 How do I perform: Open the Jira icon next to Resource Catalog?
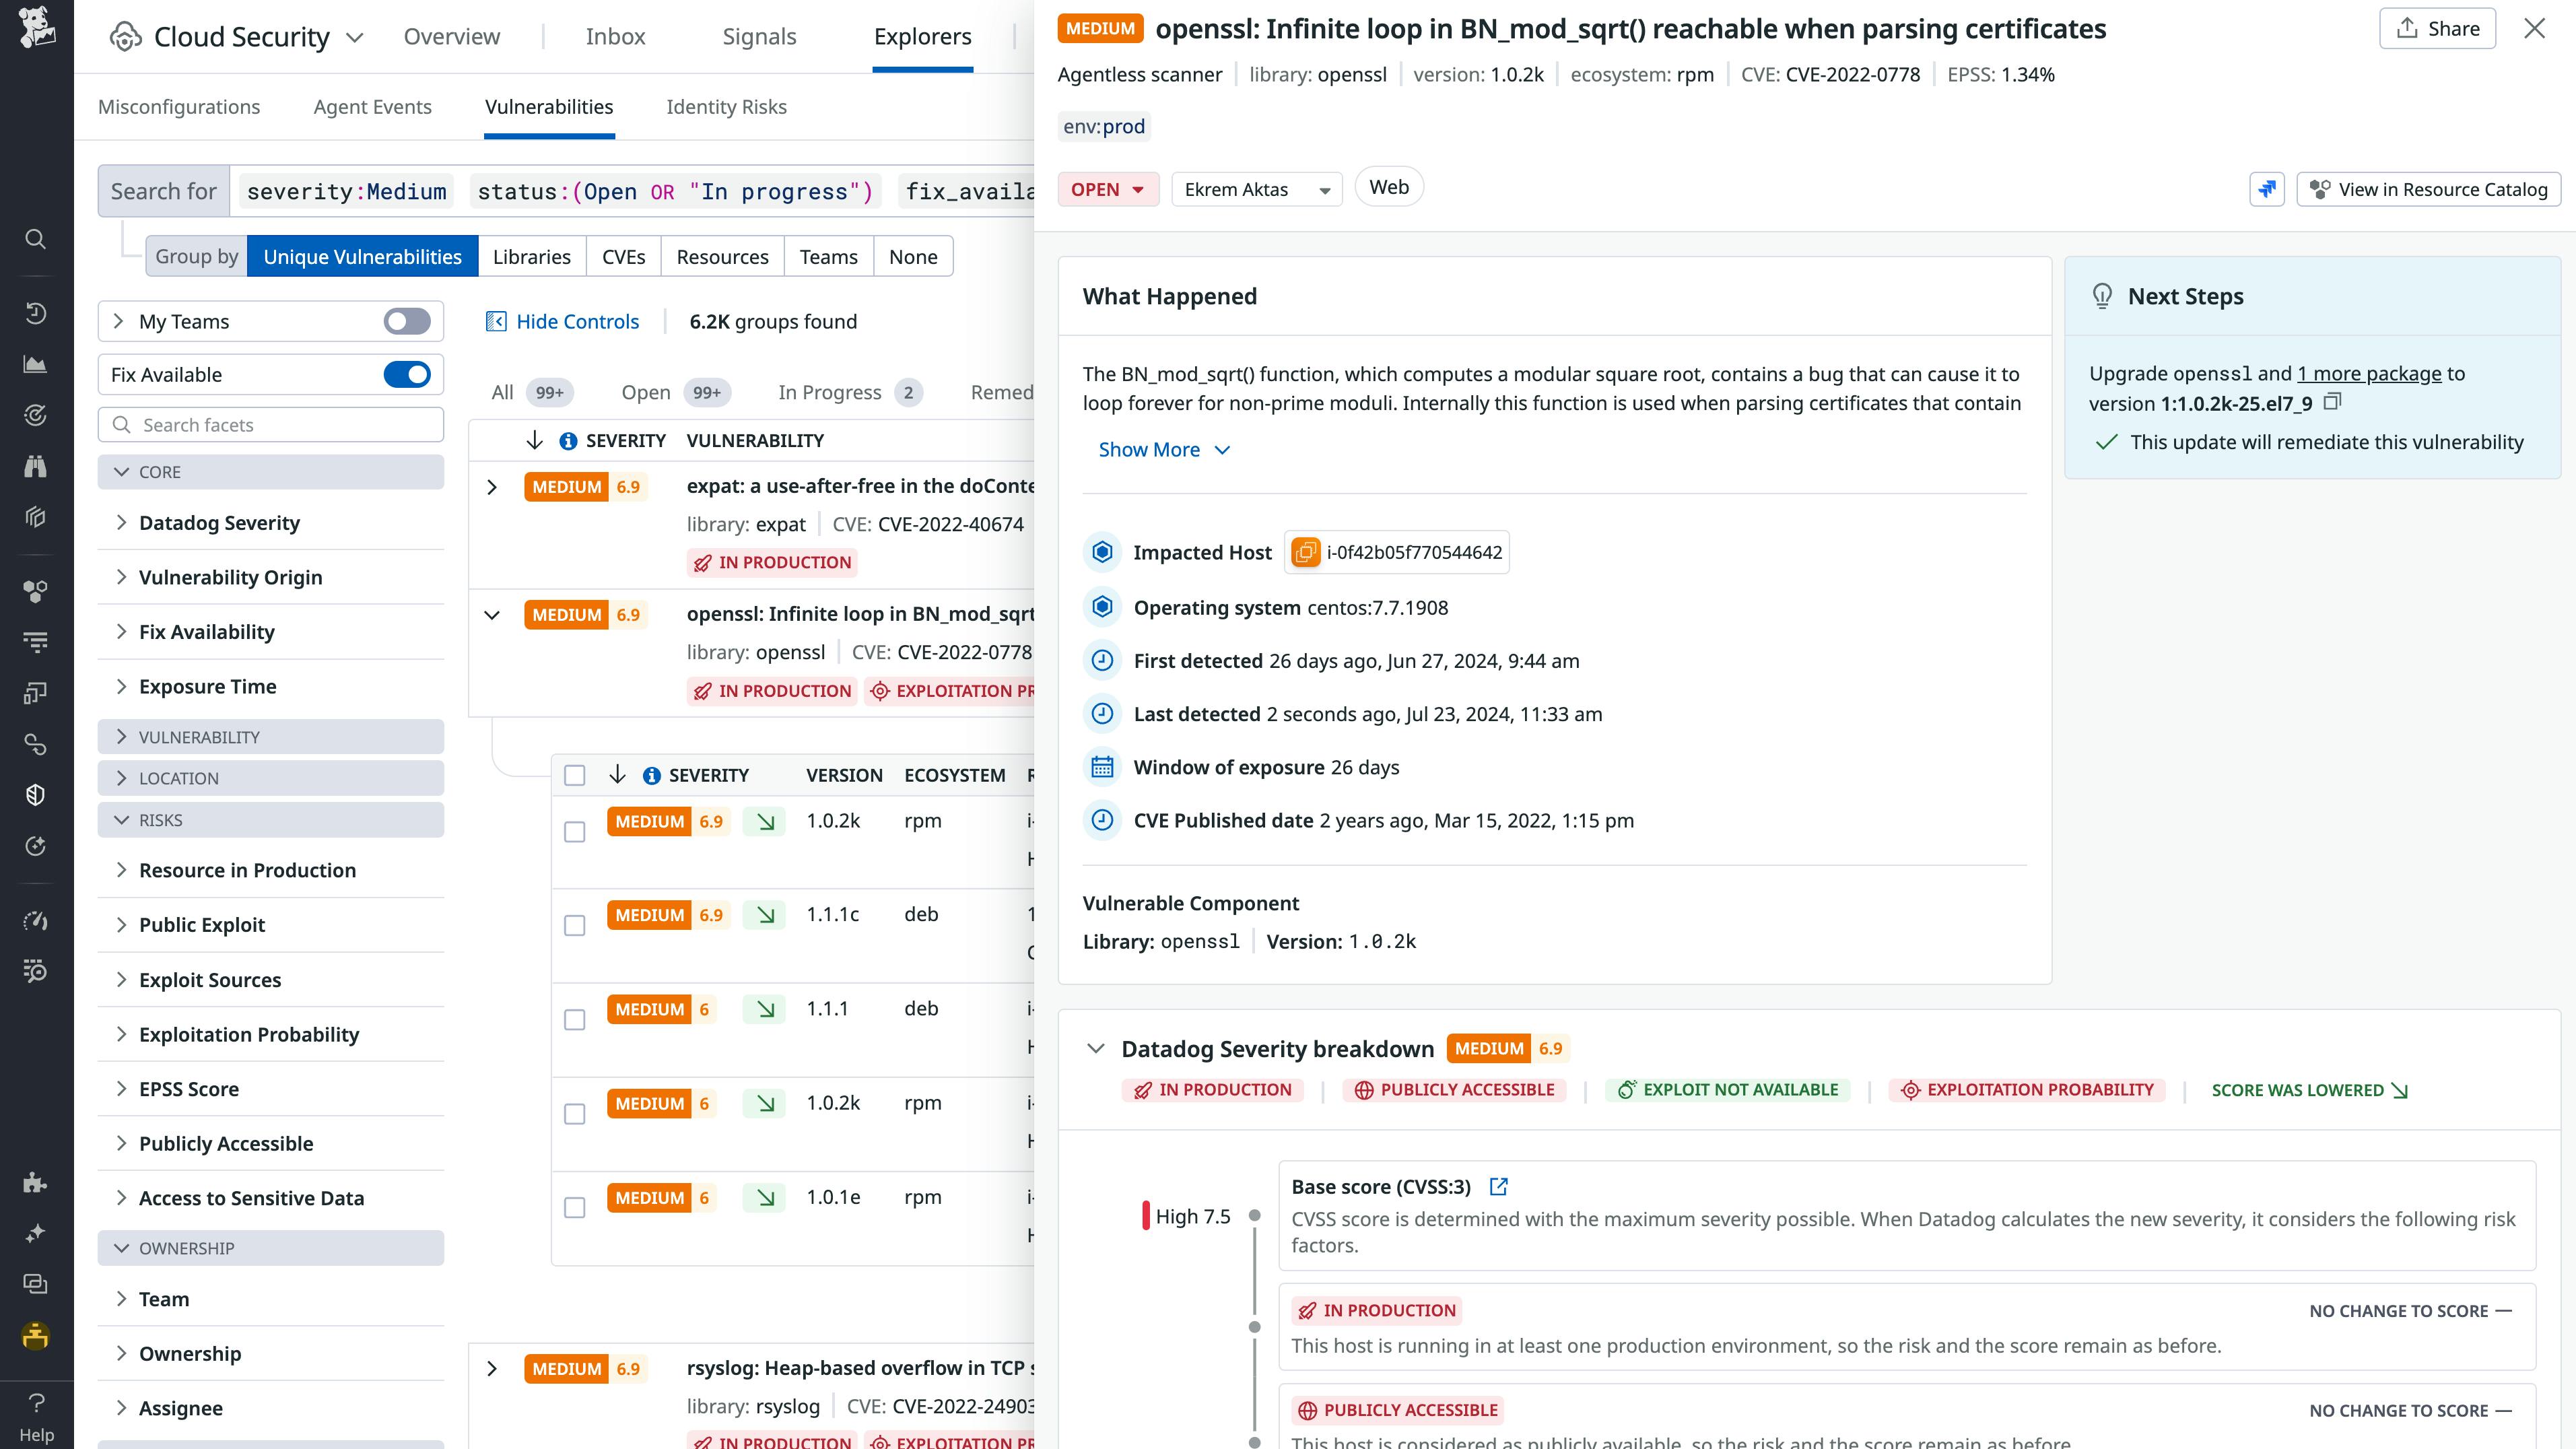pyautogui.click(x=2267, y=189)
